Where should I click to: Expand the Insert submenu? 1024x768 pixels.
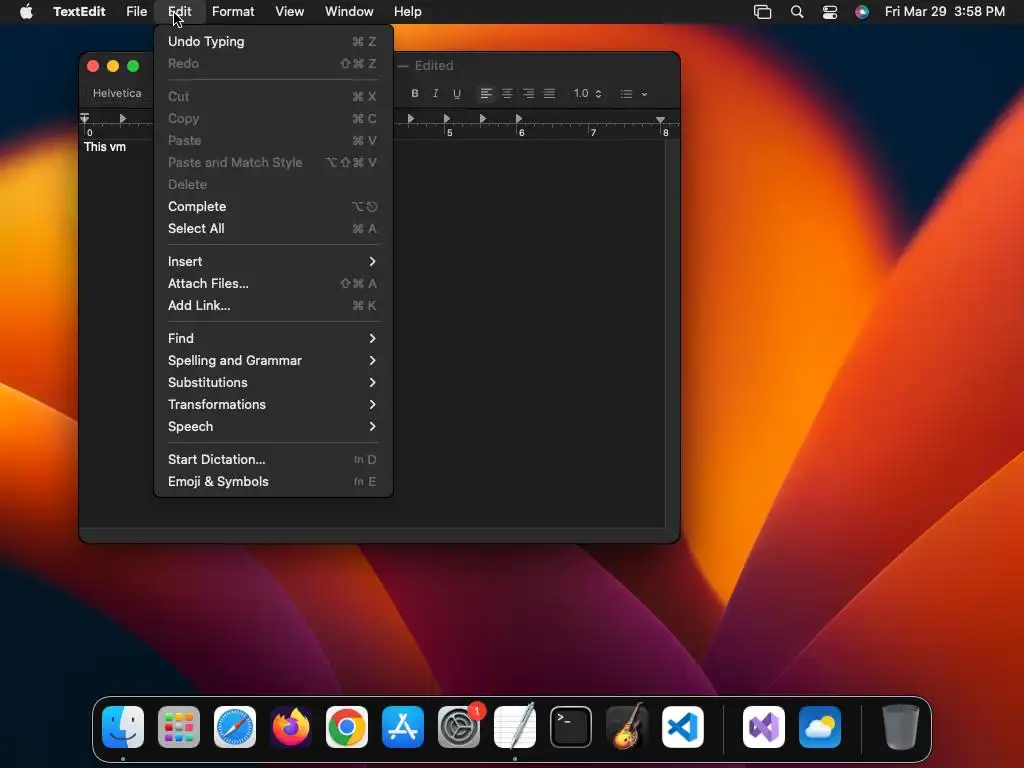tap(273, 261)
